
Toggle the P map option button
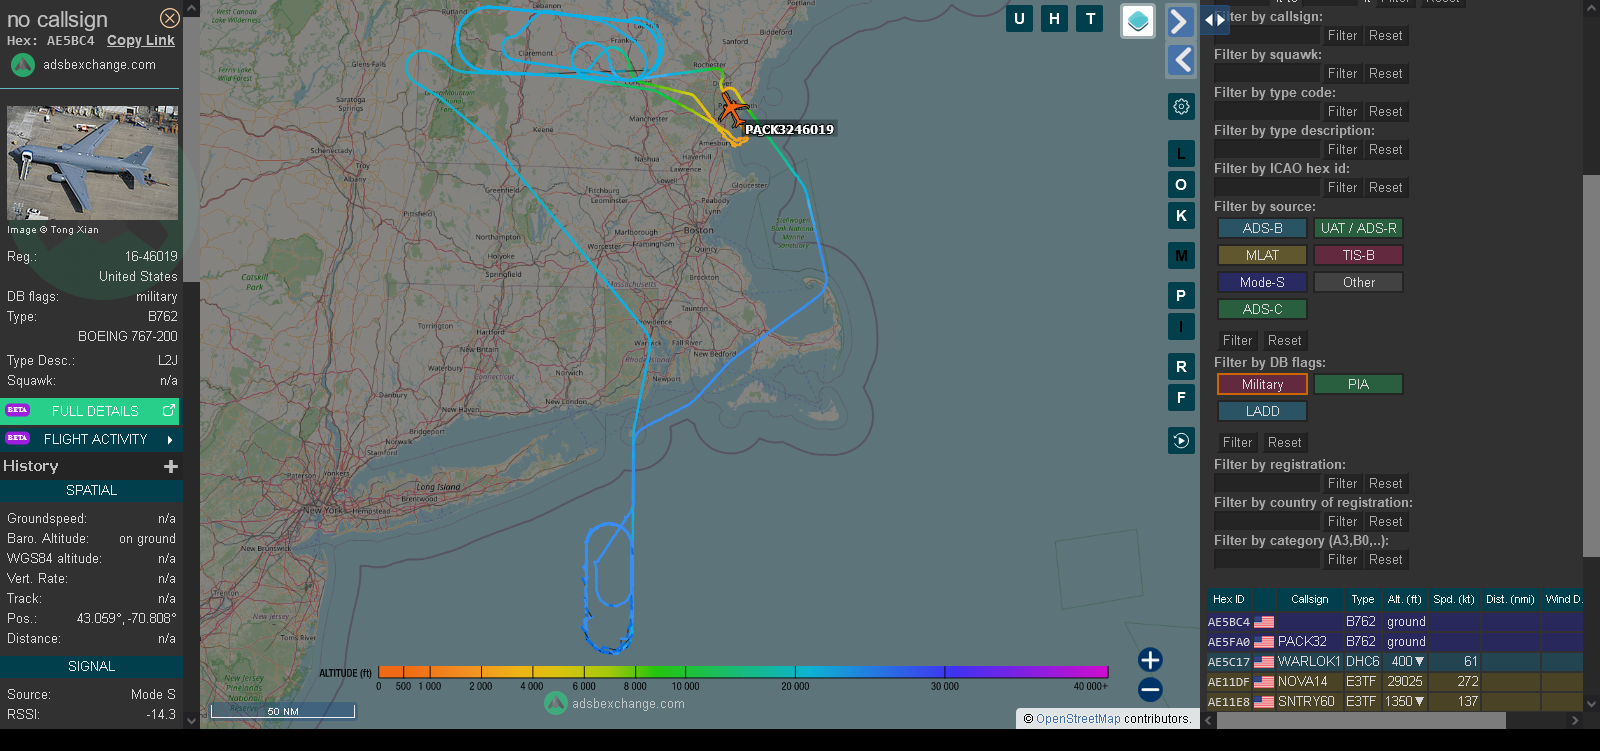1181,296
